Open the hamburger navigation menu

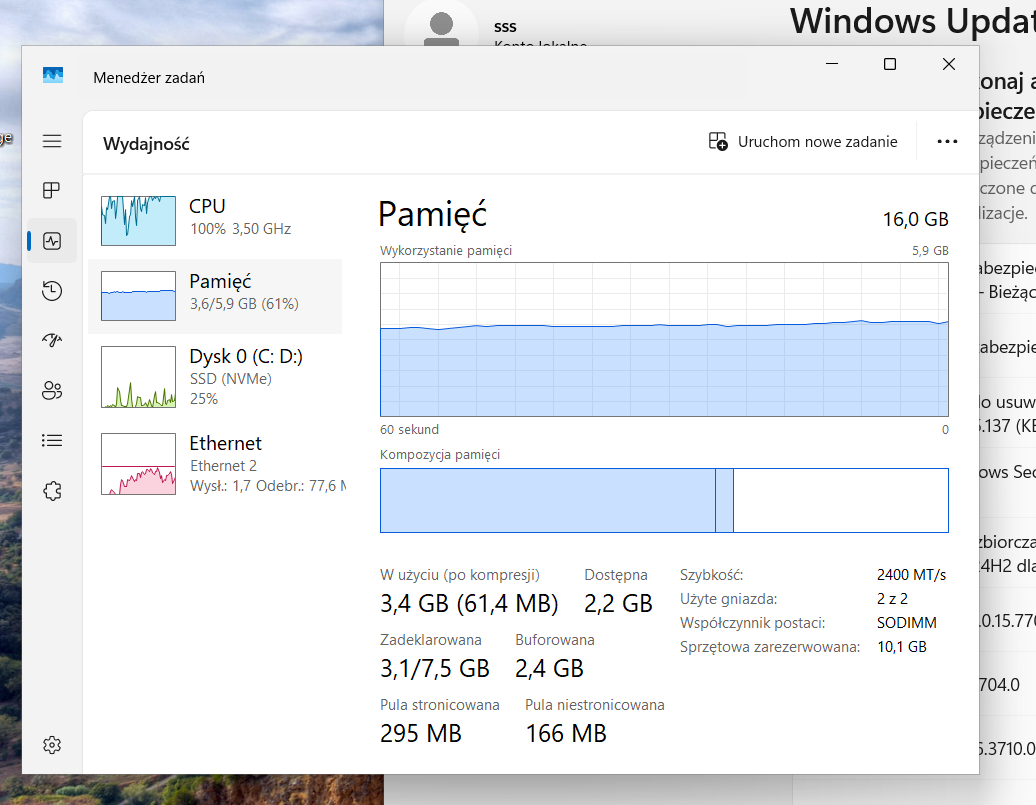pyautogui.click(x=52, y=142)
